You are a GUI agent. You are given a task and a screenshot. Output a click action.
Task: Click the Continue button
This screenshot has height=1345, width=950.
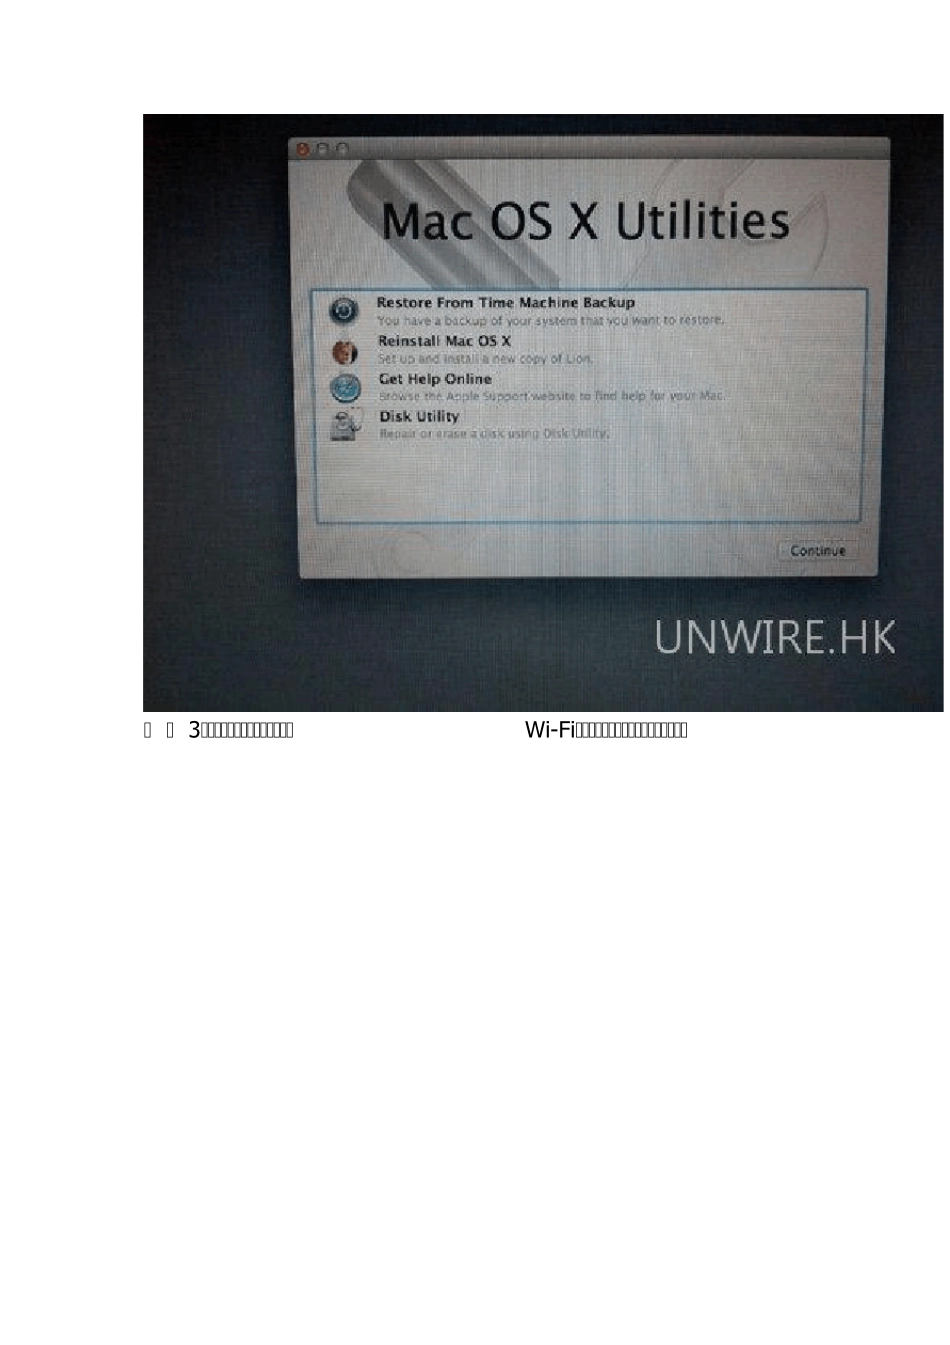click(x=817, y=551)
